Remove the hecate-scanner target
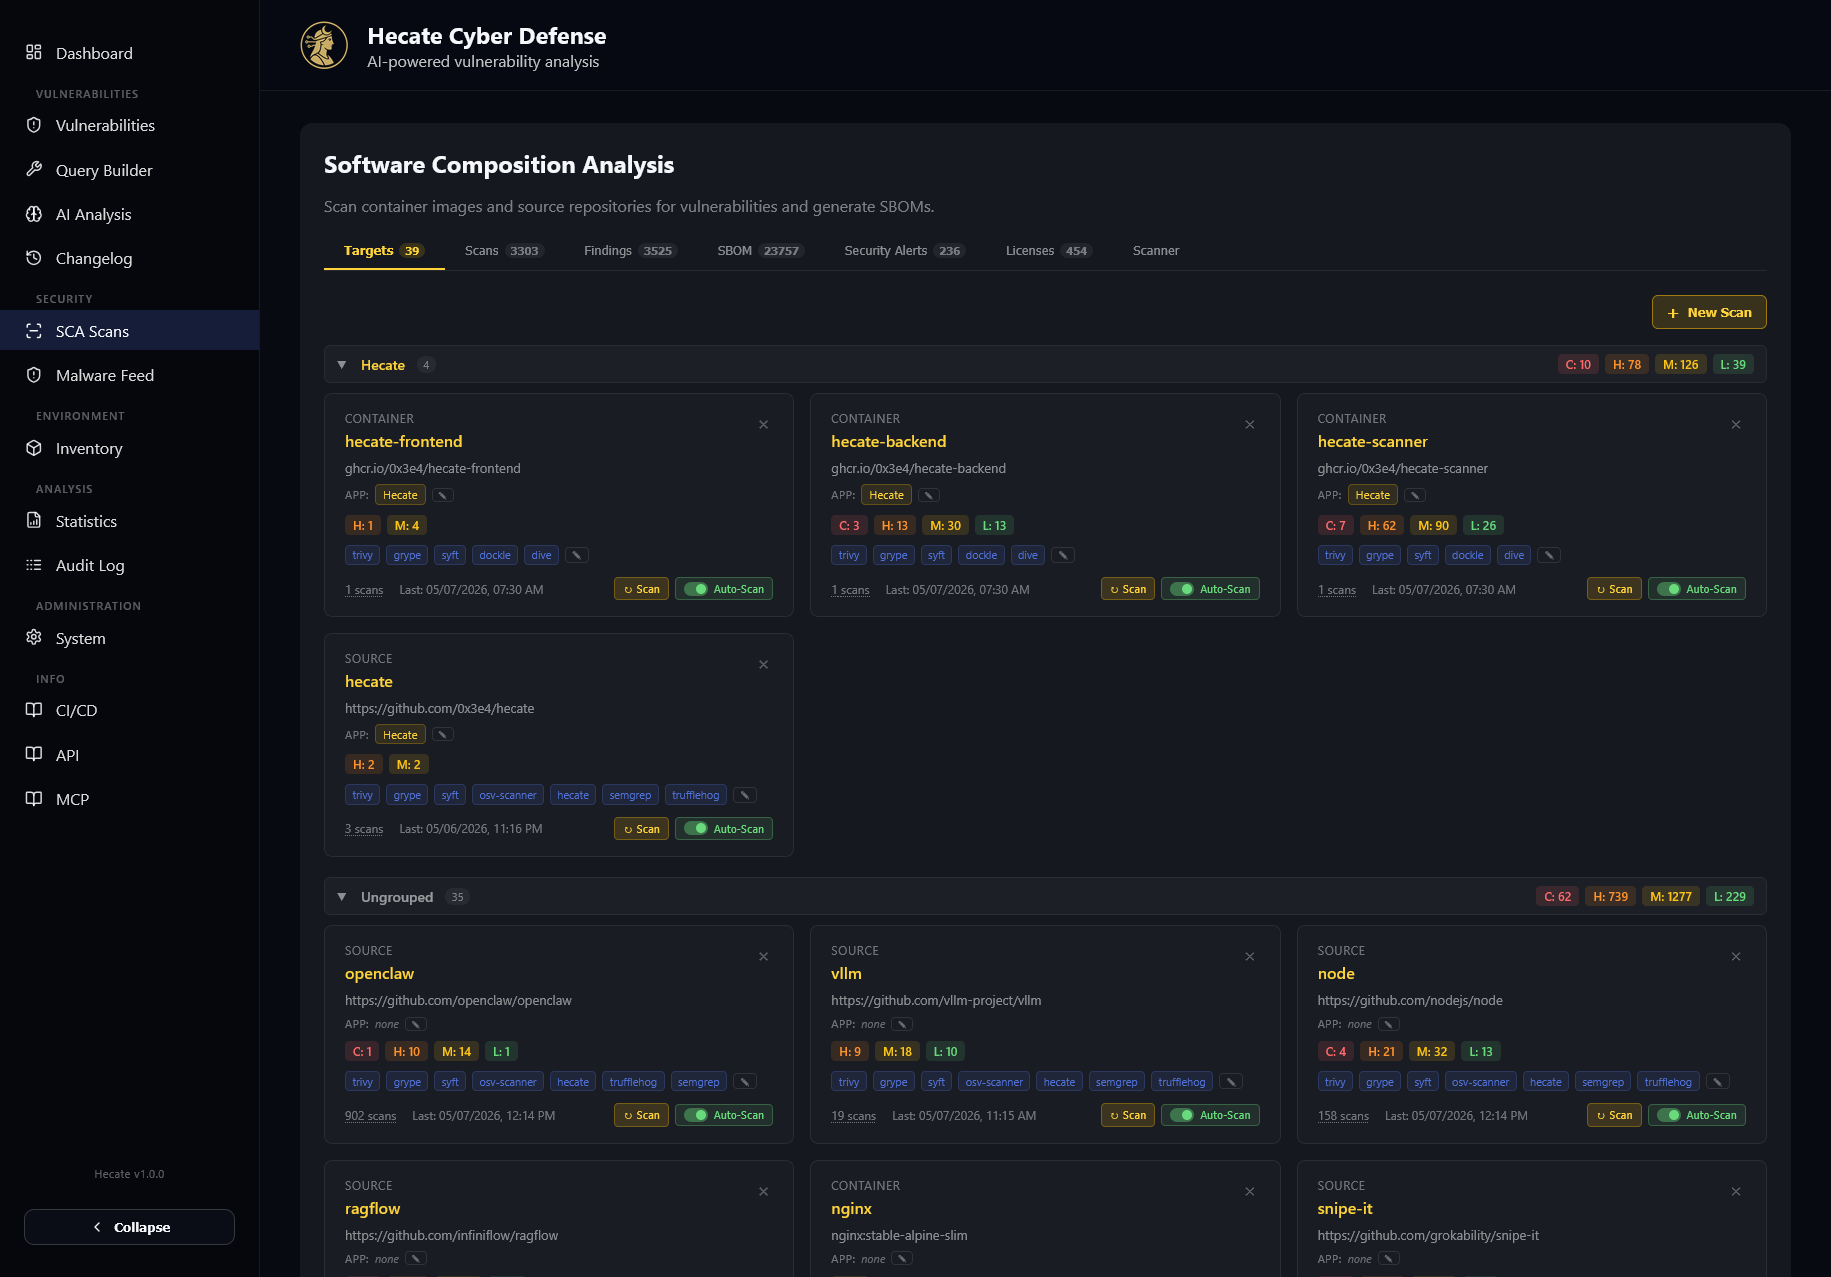 pos(1736,425)
